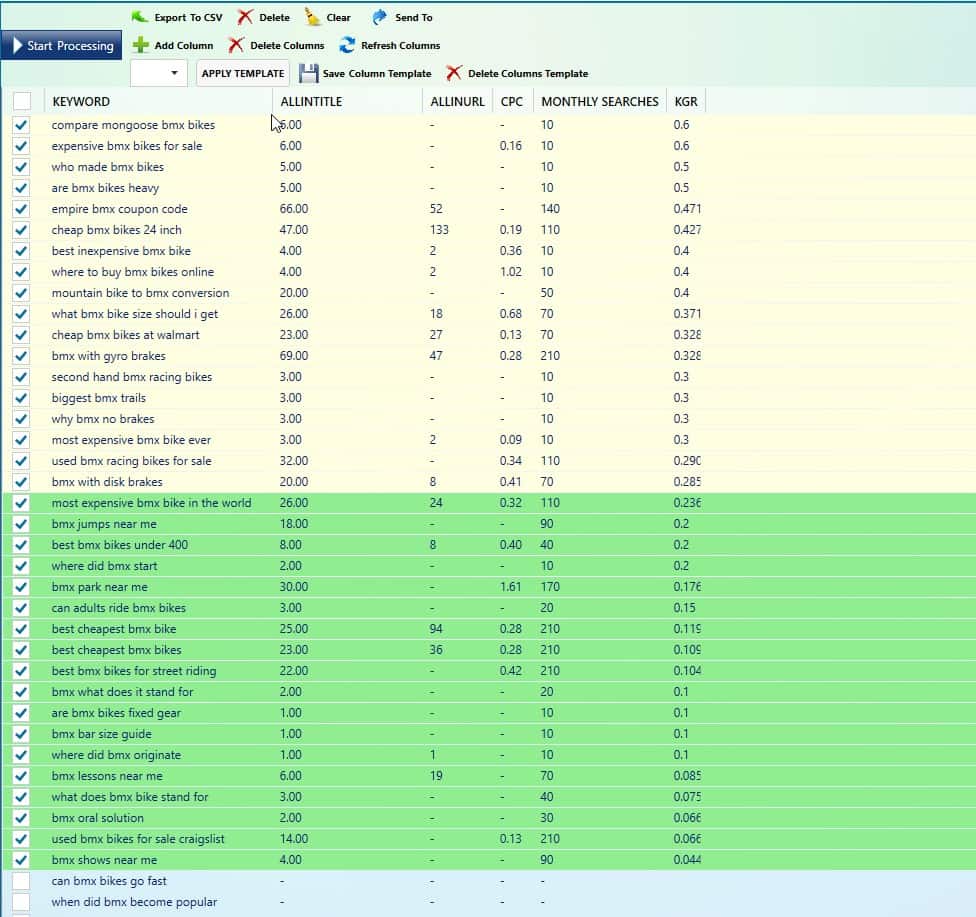The height and width of the screenshot is (917, 976).
Task: Select the keyword 'why bmx no brakes'
Action: pos(103,419)
